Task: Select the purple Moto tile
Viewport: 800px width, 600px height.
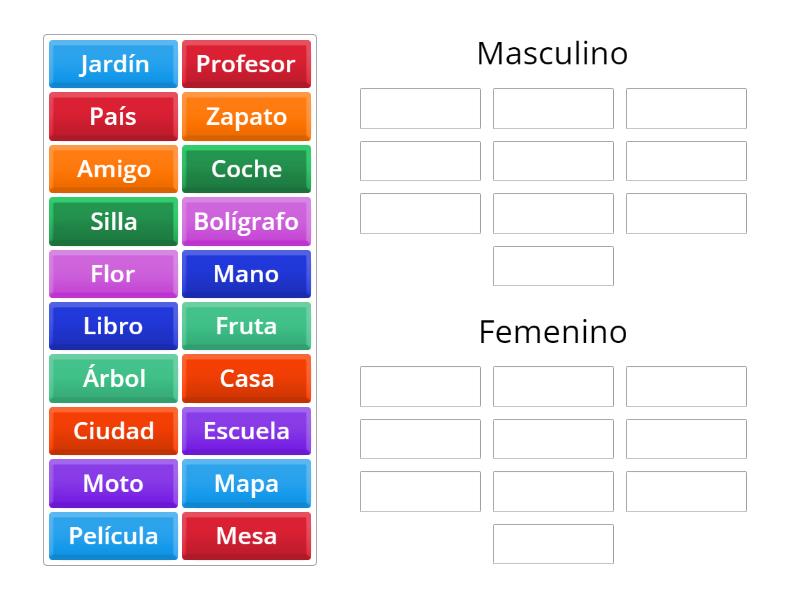Action: (x=113, y=484)
